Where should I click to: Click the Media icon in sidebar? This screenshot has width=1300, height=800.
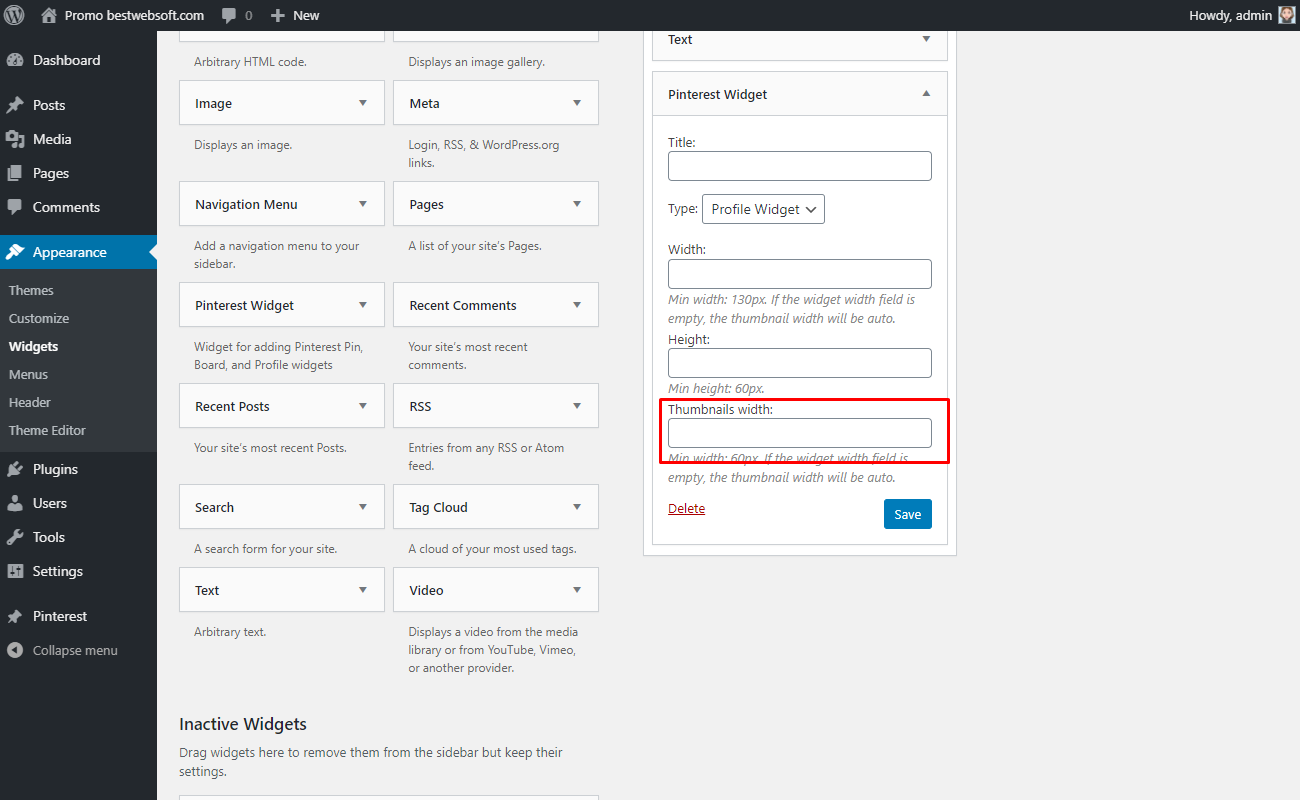click(15, 139)
